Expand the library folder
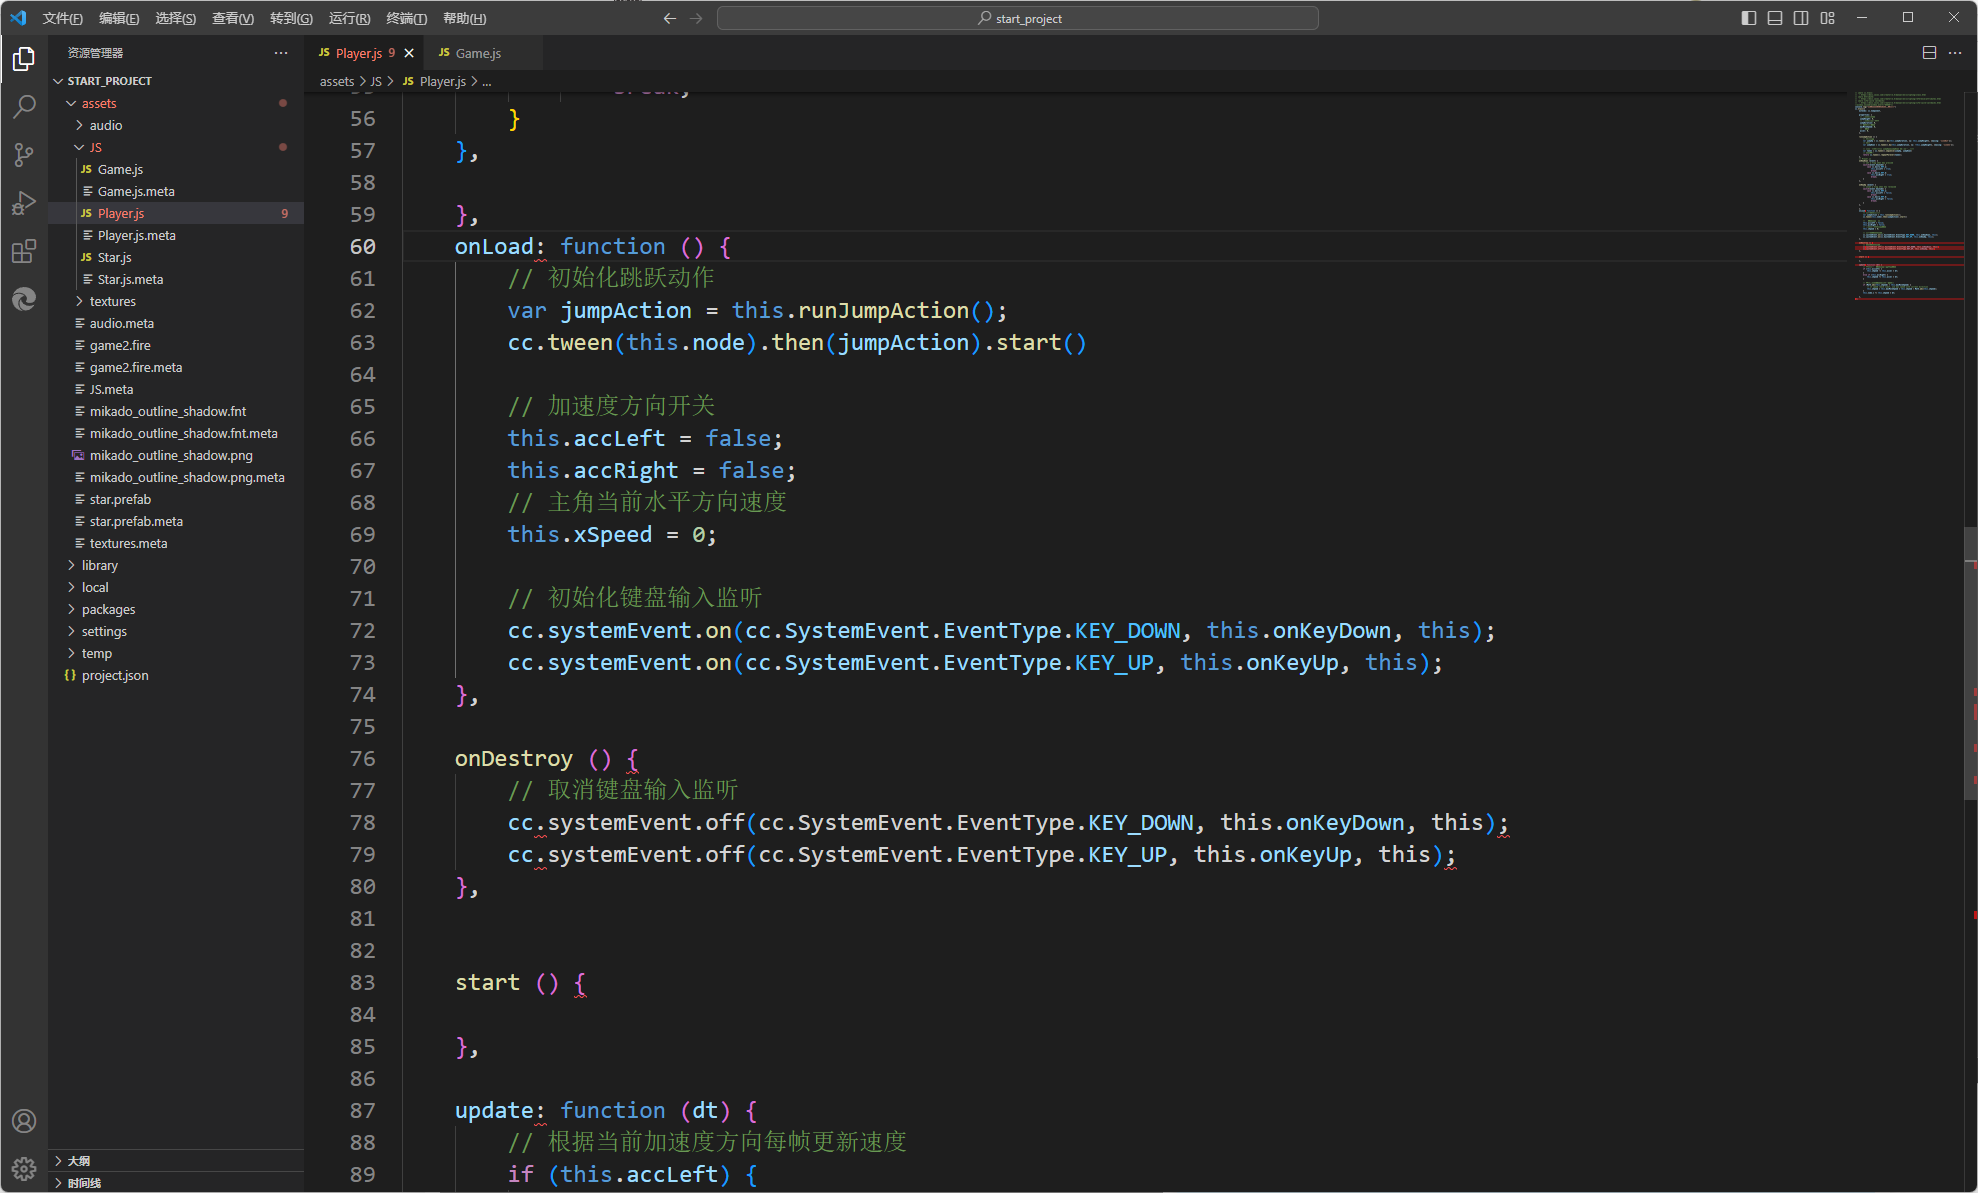1978x1193 pixels. [x=99, y=565]
